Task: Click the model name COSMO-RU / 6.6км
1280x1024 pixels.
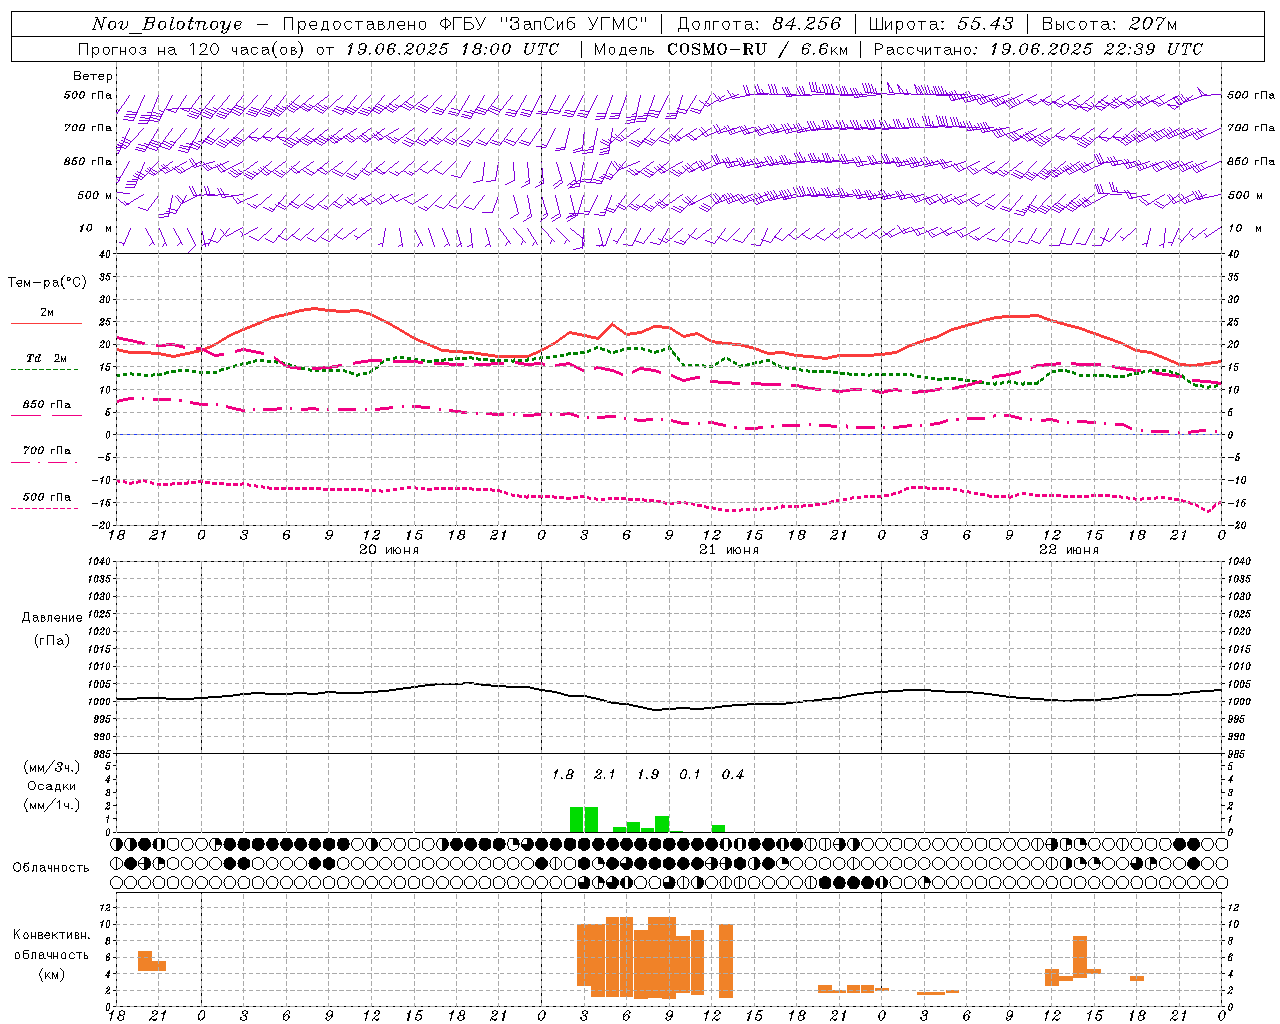Action: tap(758, 49)
